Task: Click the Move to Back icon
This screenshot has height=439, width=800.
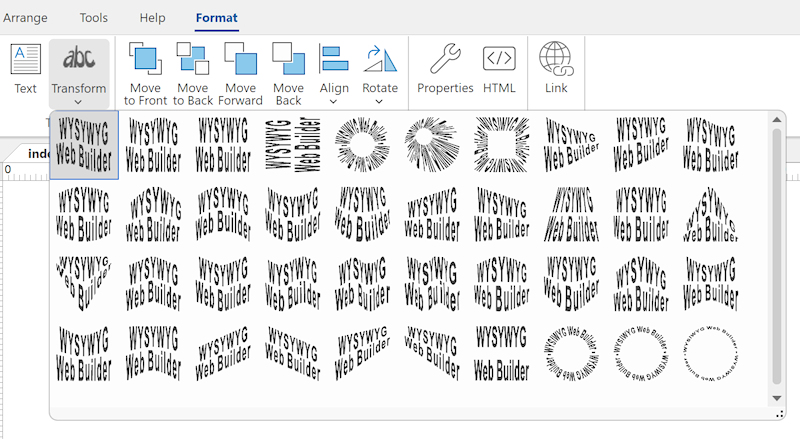Action: click(192, 58)
